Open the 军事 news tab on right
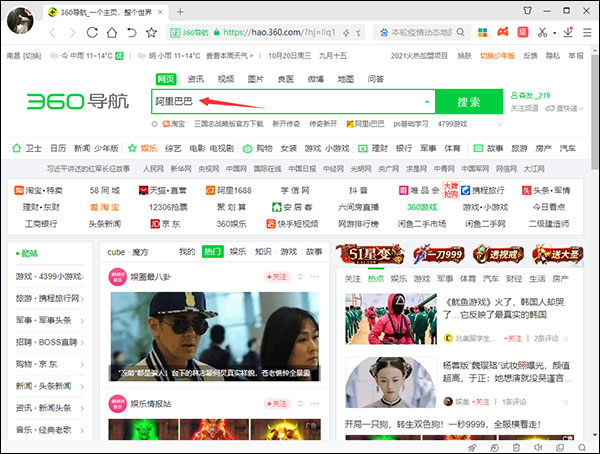 coord(445,279)
